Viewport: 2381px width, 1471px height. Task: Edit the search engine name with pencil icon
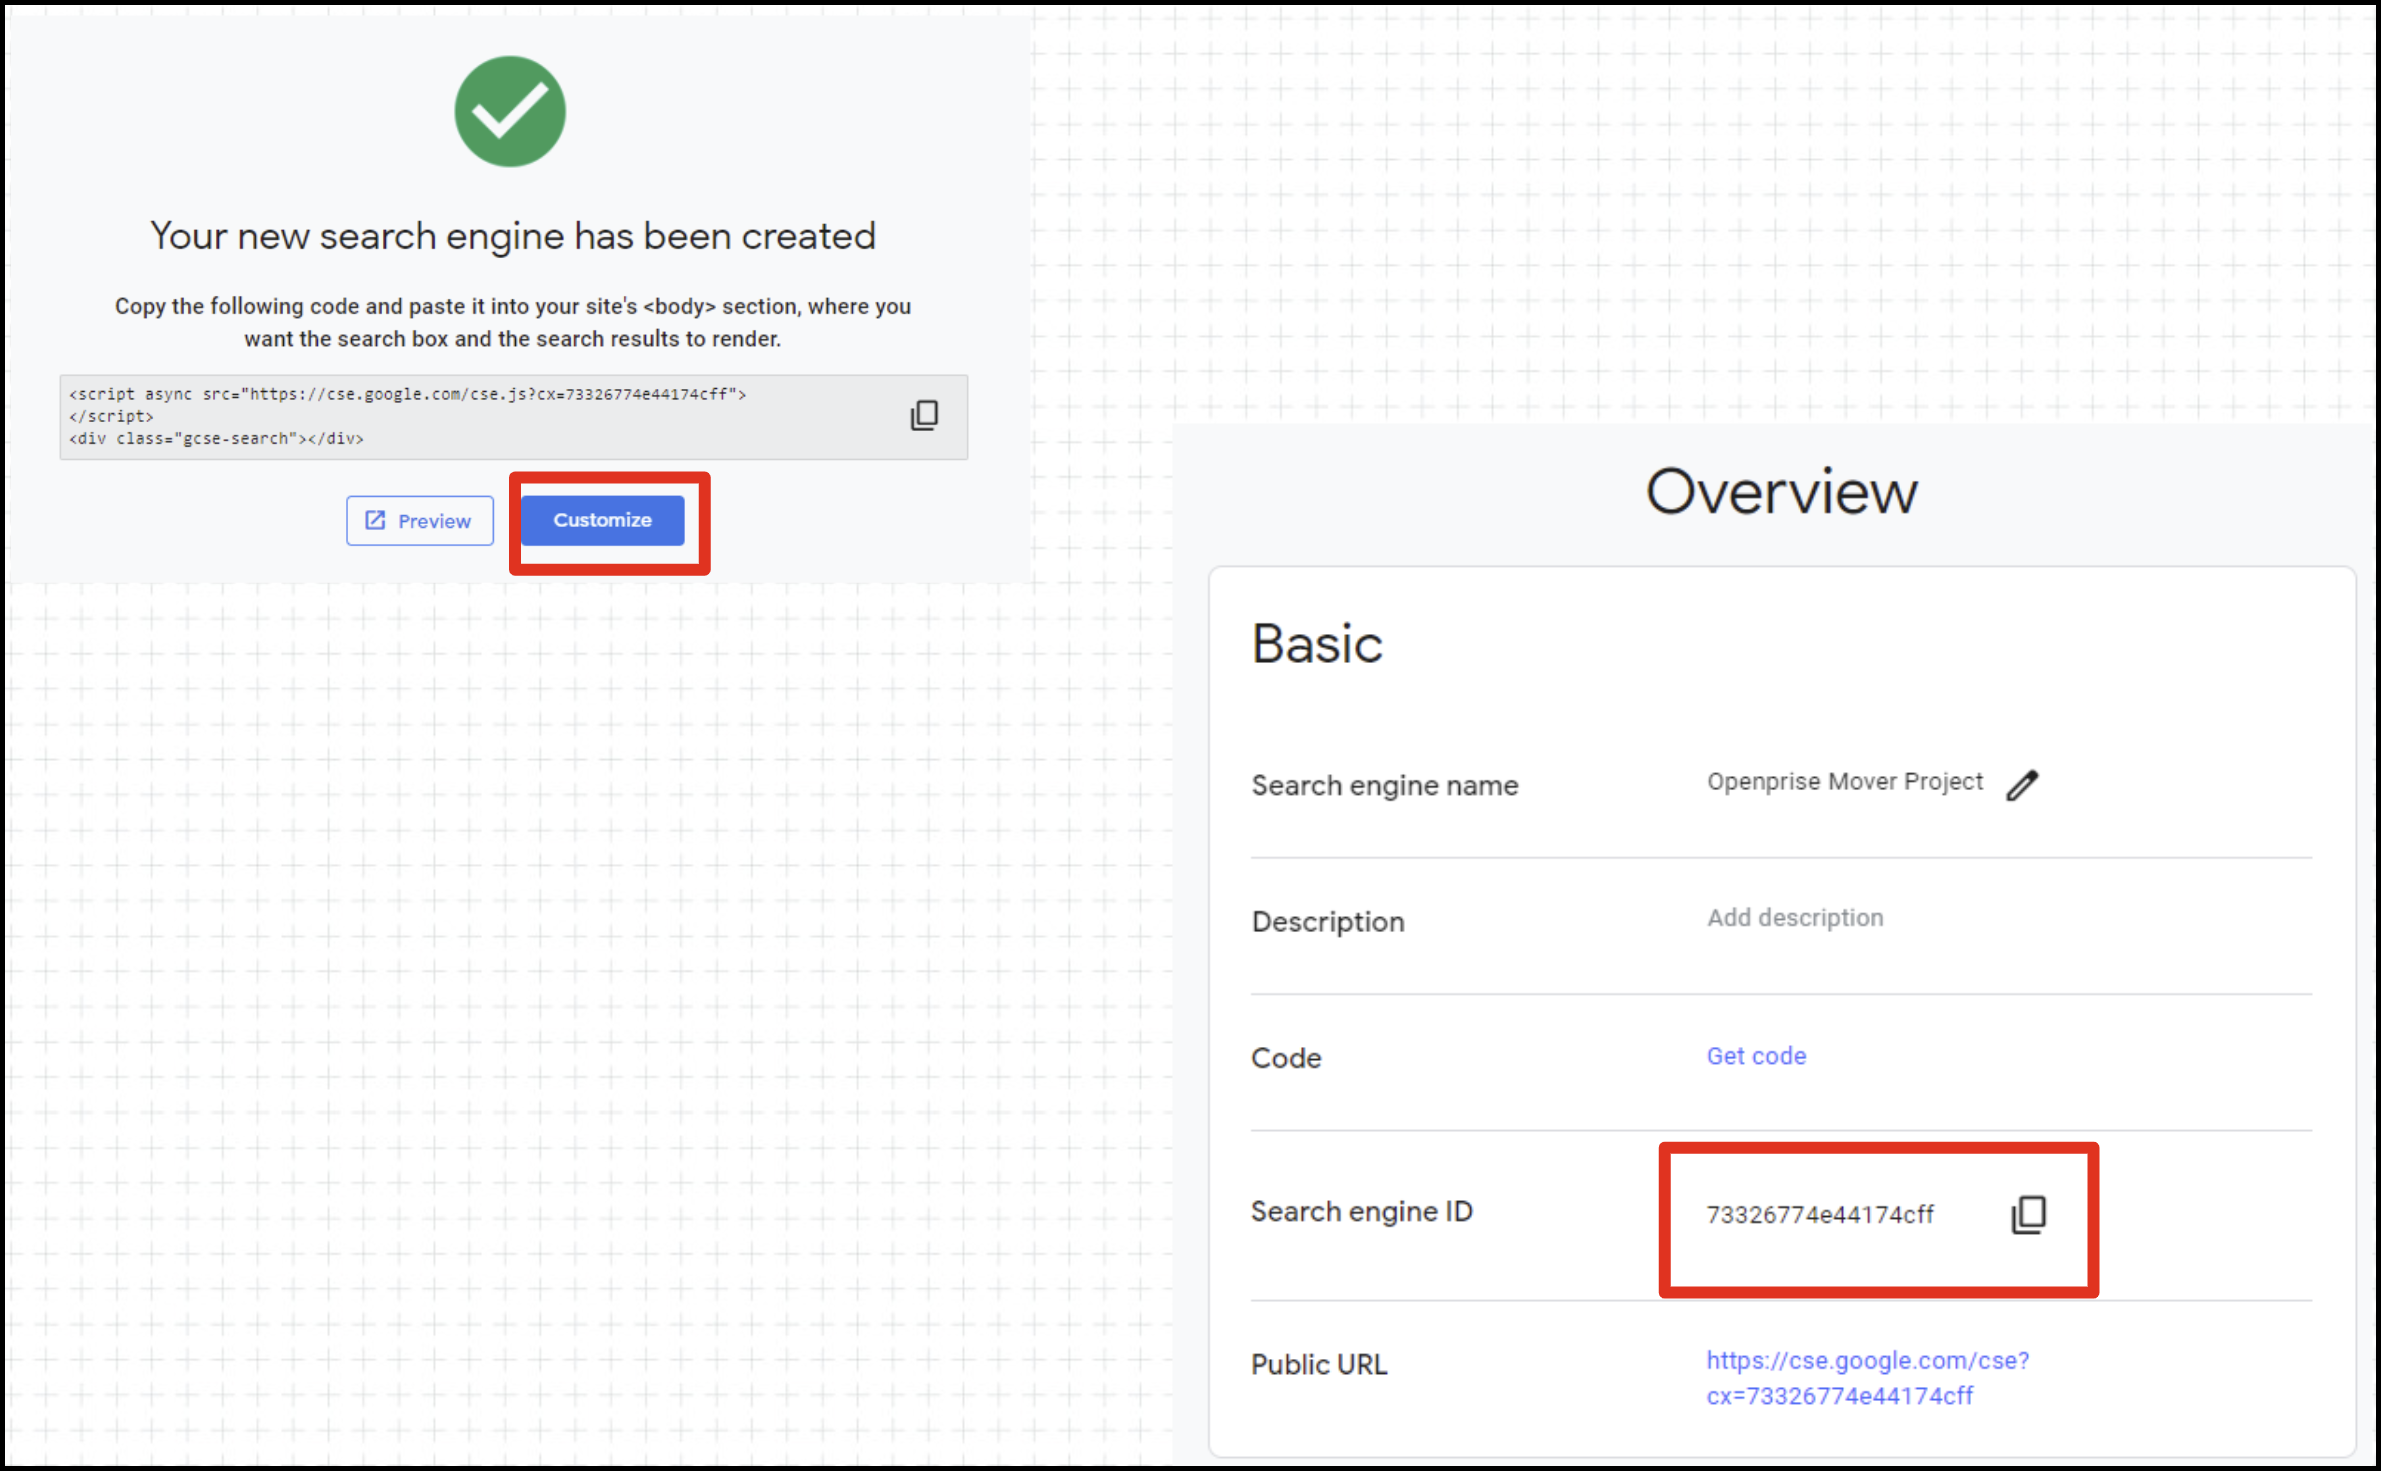pos(2022,785)
